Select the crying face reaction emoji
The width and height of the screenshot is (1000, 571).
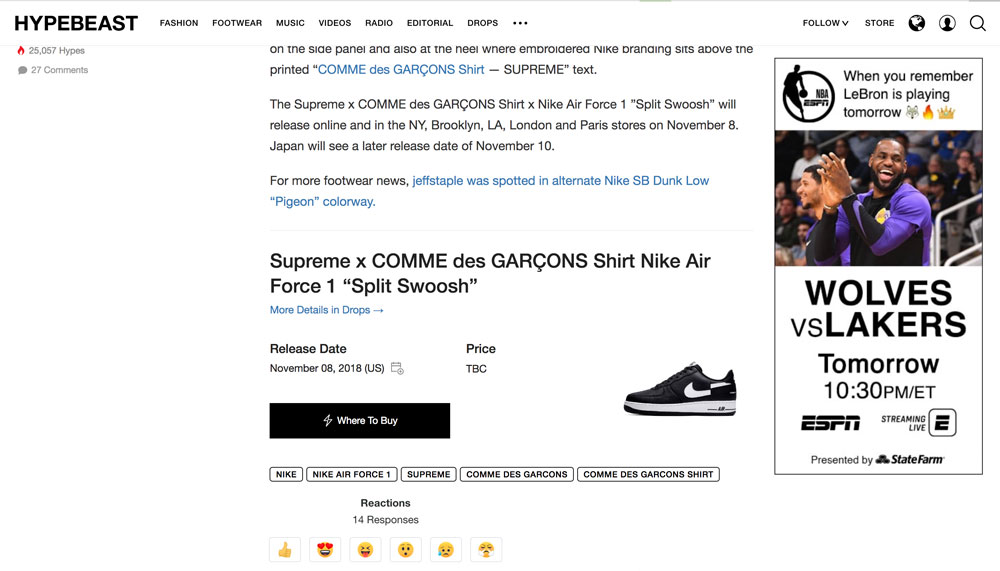click(446, 550)
